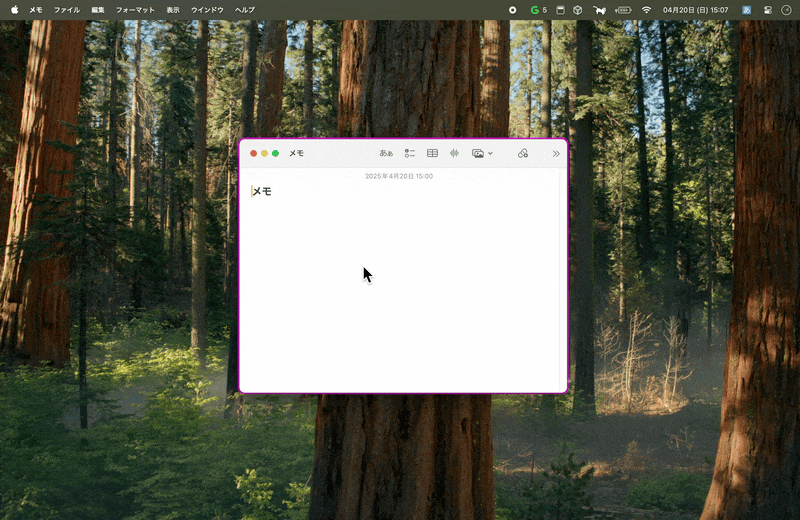The image size is (800, 520).
Task: Click the メモ window title label
Action: 296,153
